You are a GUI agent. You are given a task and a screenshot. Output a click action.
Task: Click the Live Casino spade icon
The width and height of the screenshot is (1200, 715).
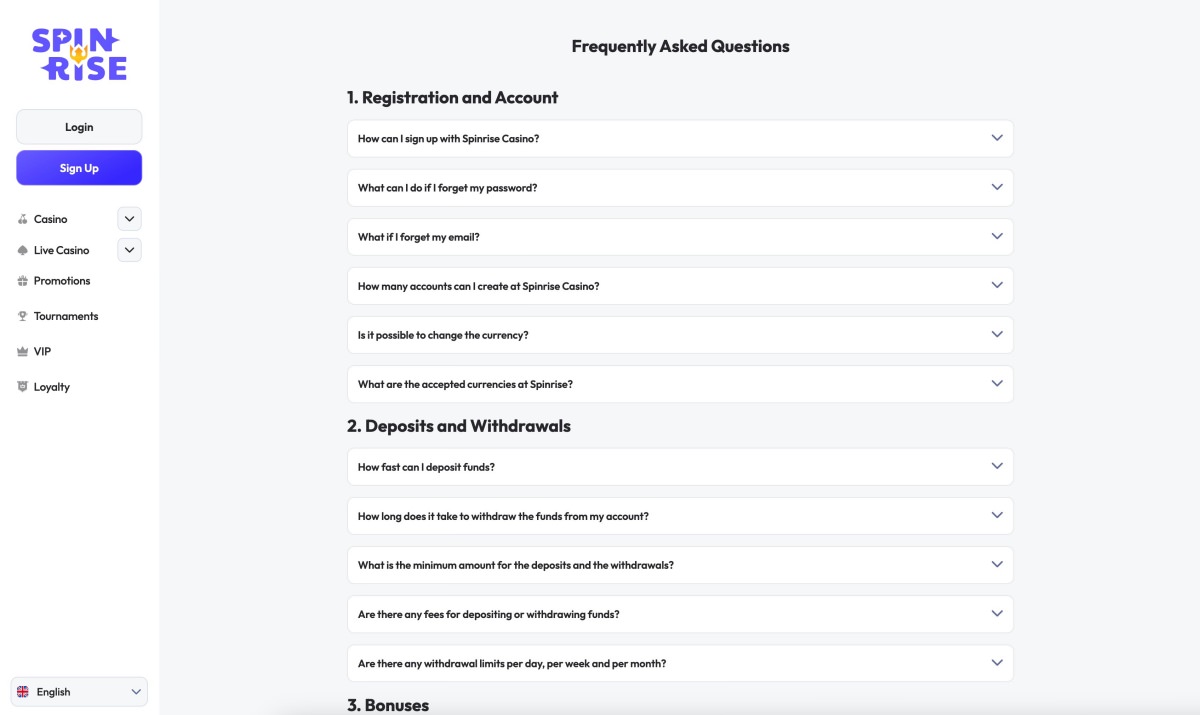[x=23, y=250]
